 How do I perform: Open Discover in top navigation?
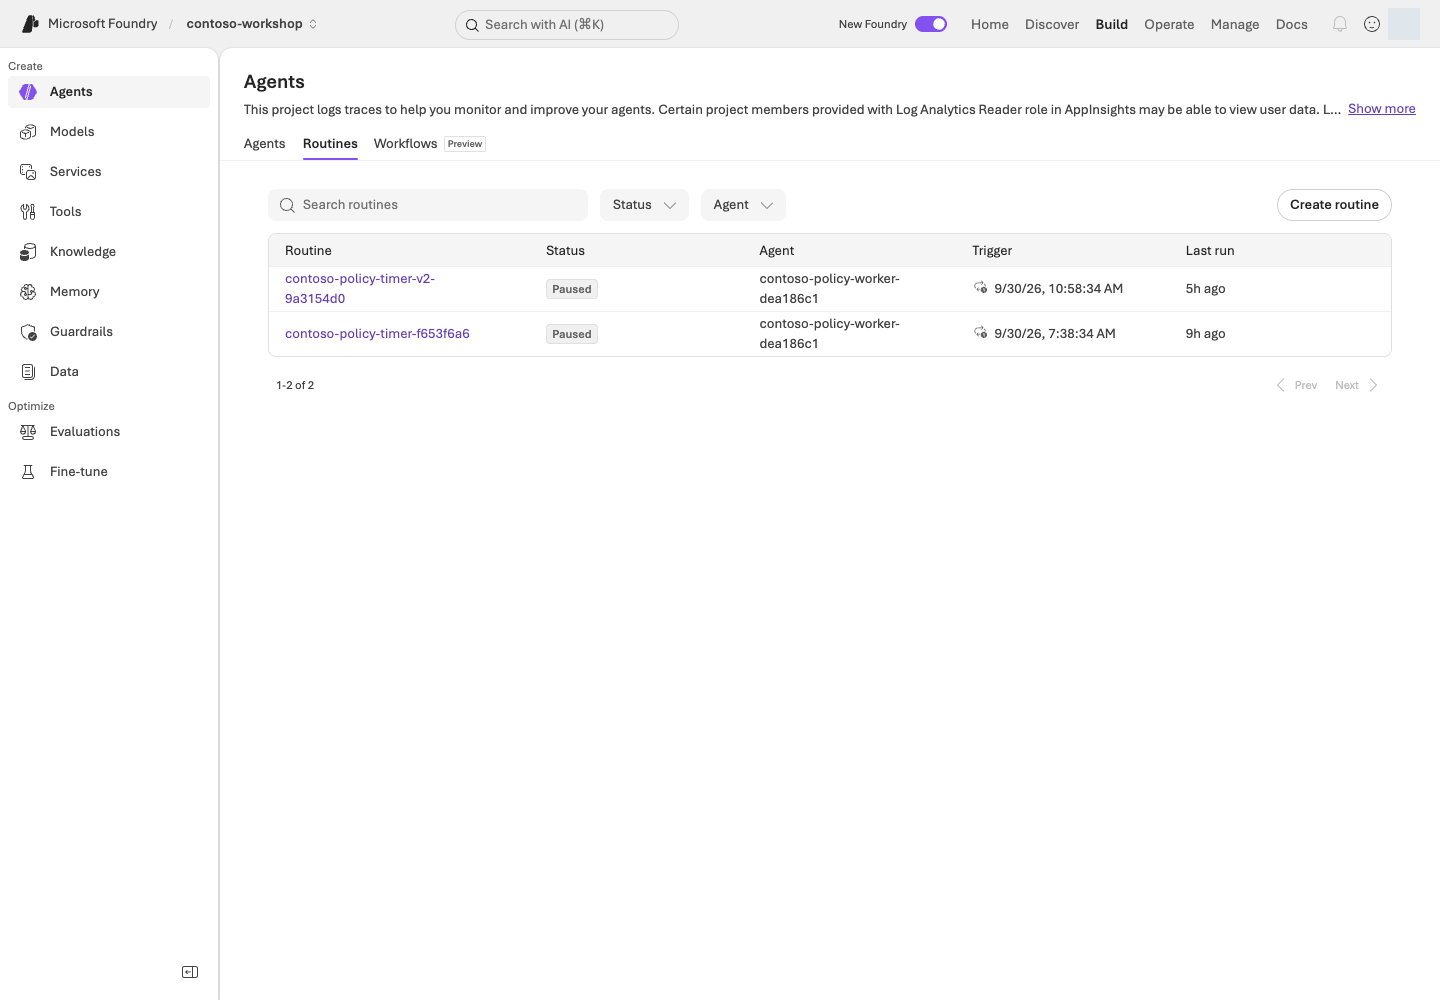click(x=1052, y=24)
